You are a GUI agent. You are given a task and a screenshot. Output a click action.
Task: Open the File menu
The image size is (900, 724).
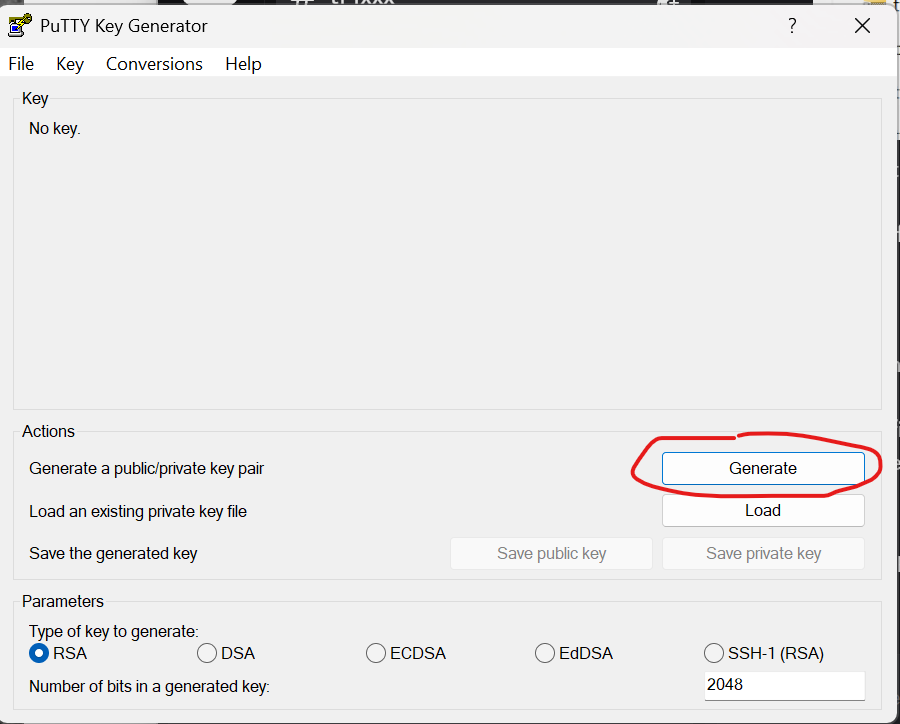click(21, 64)
